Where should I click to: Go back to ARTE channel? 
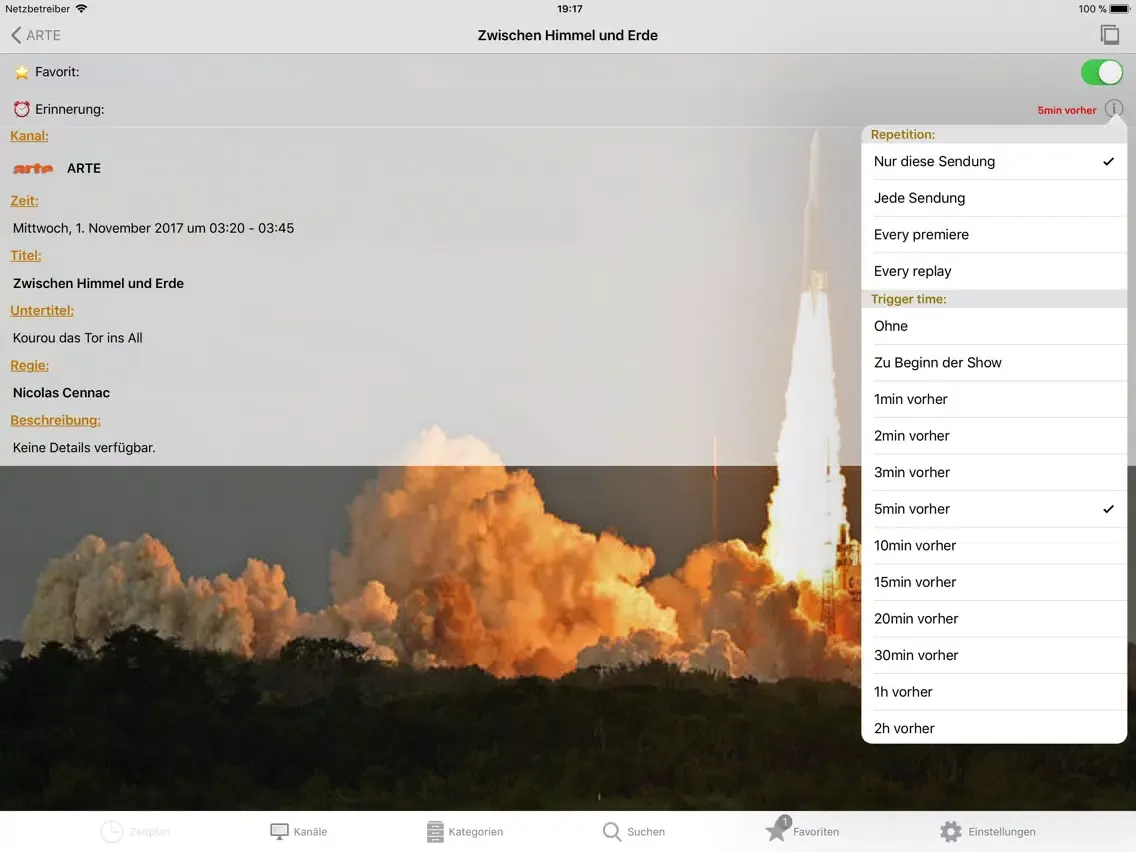tap(36, 35)
